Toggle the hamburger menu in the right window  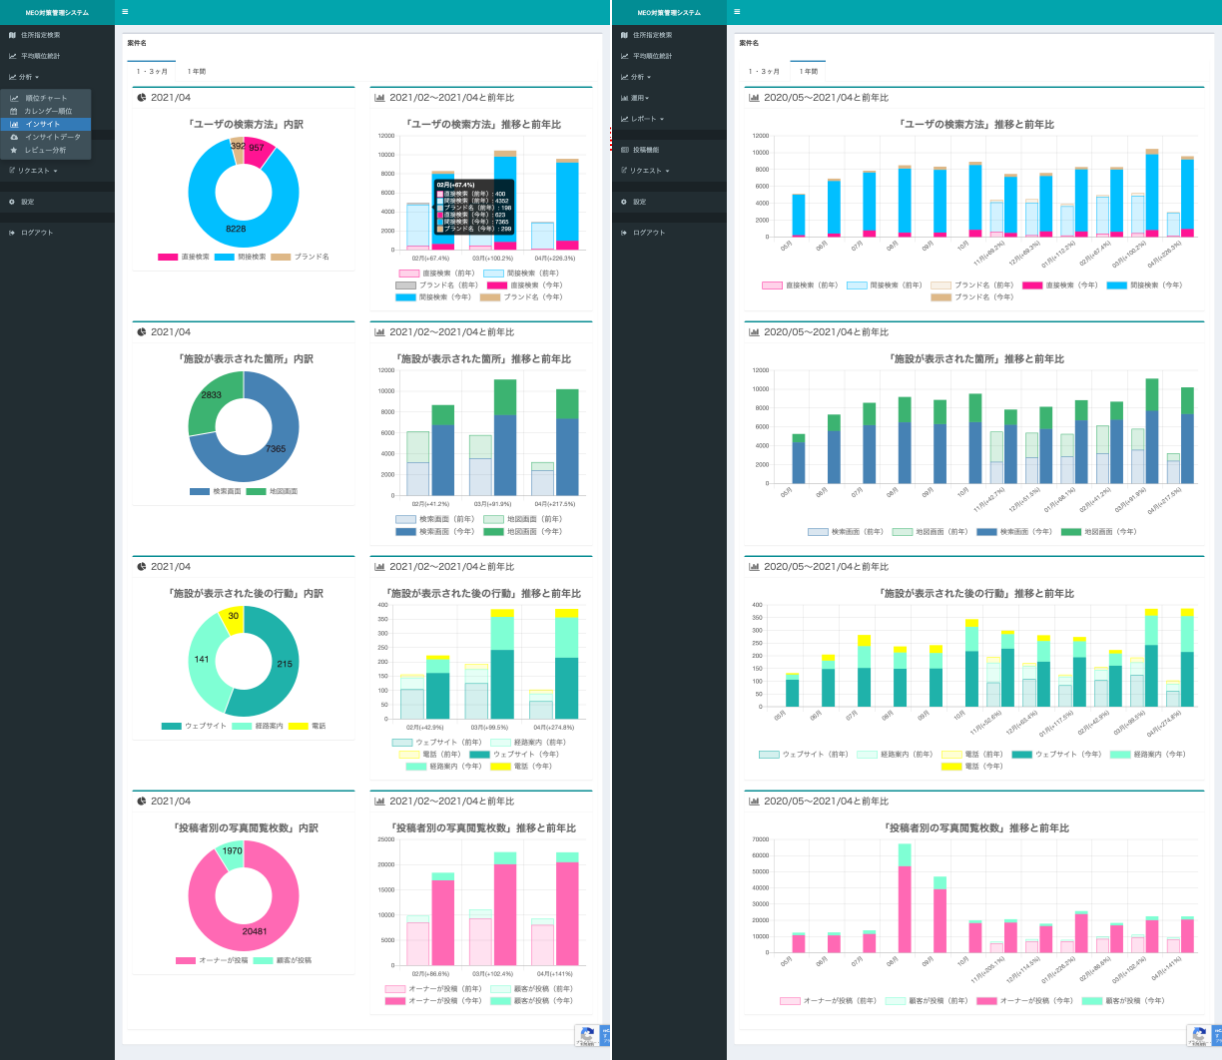737,12
